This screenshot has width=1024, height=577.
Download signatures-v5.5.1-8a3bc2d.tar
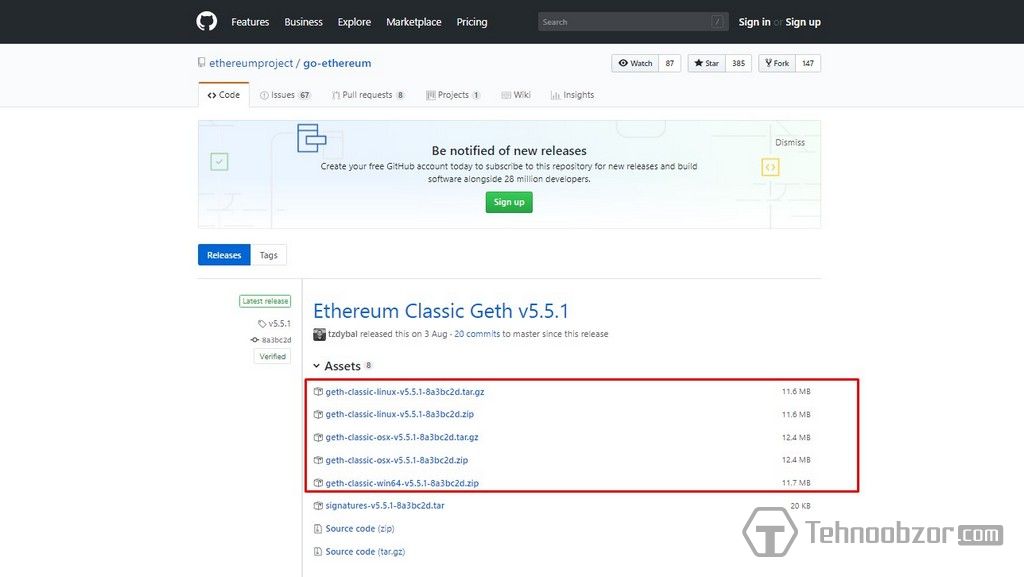tap(385, 506)
